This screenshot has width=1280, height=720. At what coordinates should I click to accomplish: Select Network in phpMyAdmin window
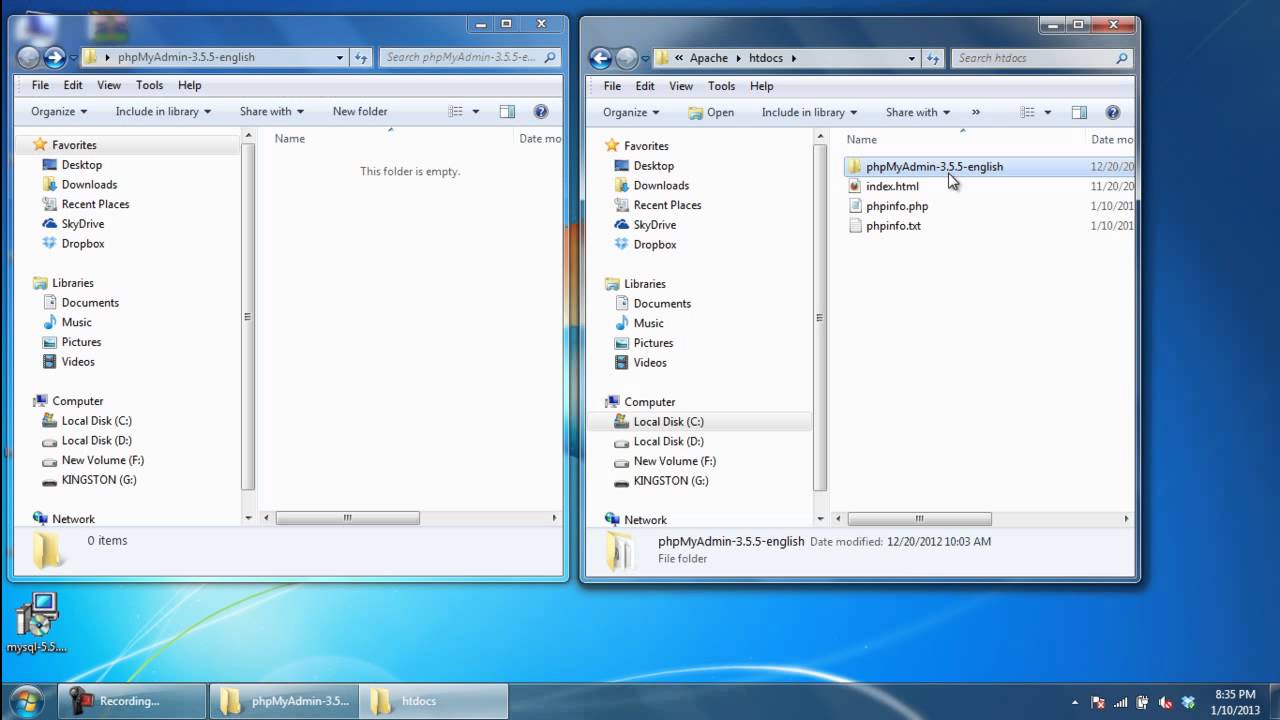73,519
